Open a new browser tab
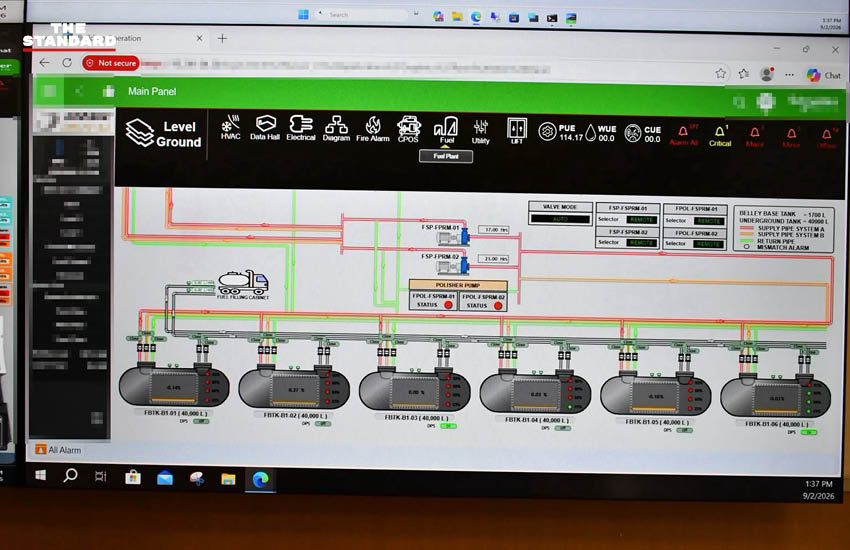The height and width of the screenshot is (550, 850). coord(222,38)
